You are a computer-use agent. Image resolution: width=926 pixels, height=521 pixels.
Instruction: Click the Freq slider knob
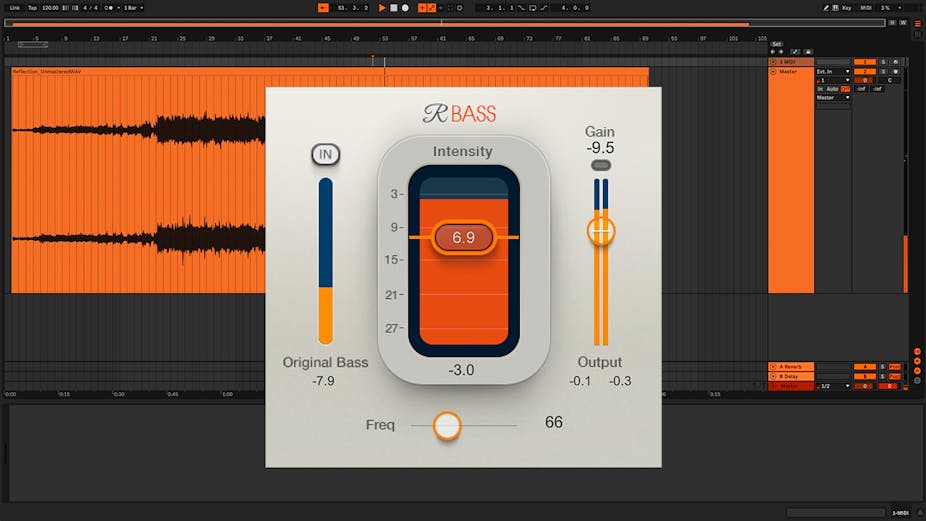pos(447,426)
